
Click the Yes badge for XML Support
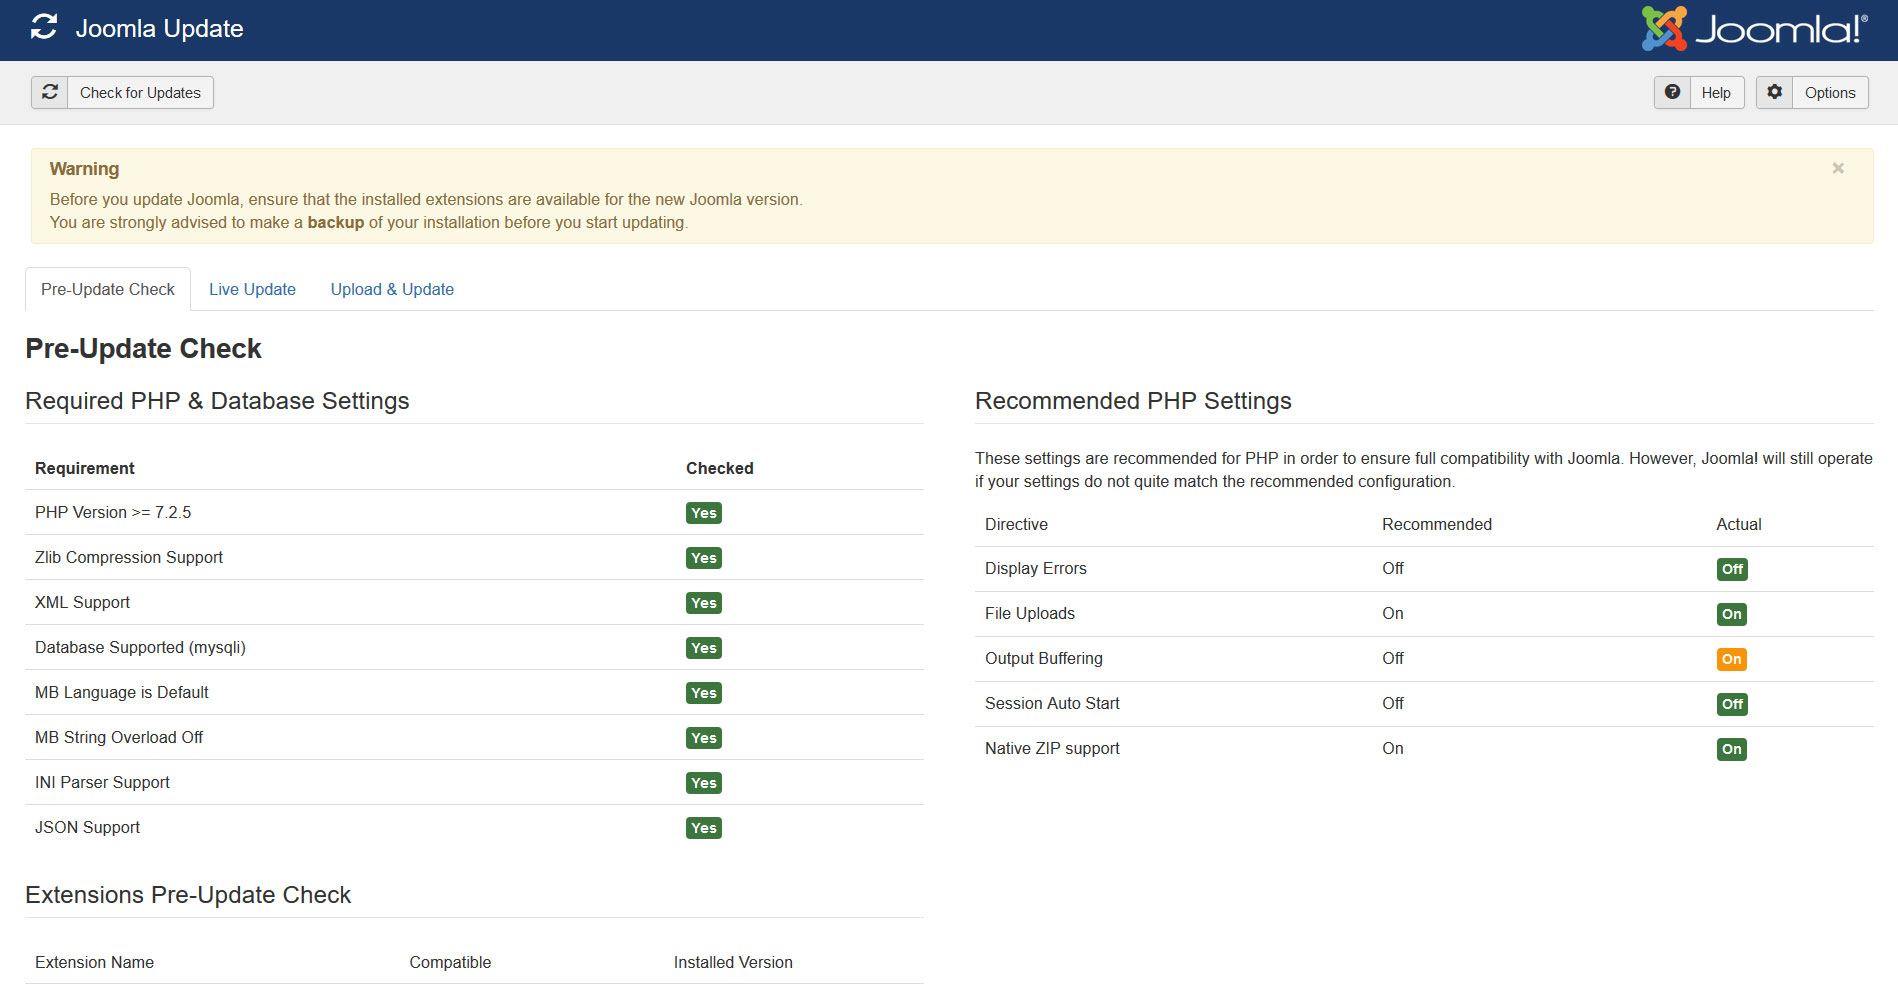tap(703, 602)
